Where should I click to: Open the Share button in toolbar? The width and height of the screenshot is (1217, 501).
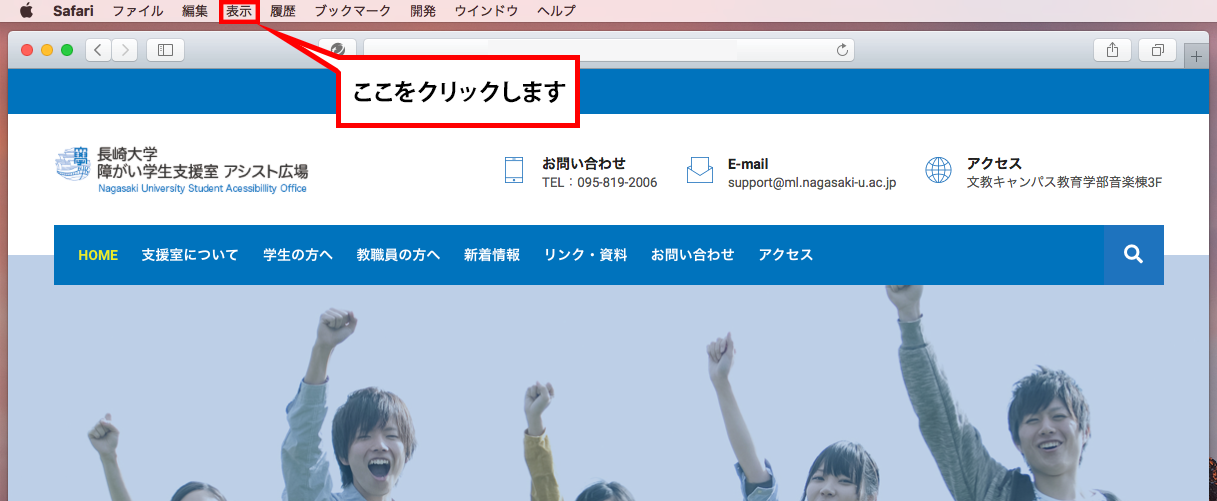[1112, 49]
